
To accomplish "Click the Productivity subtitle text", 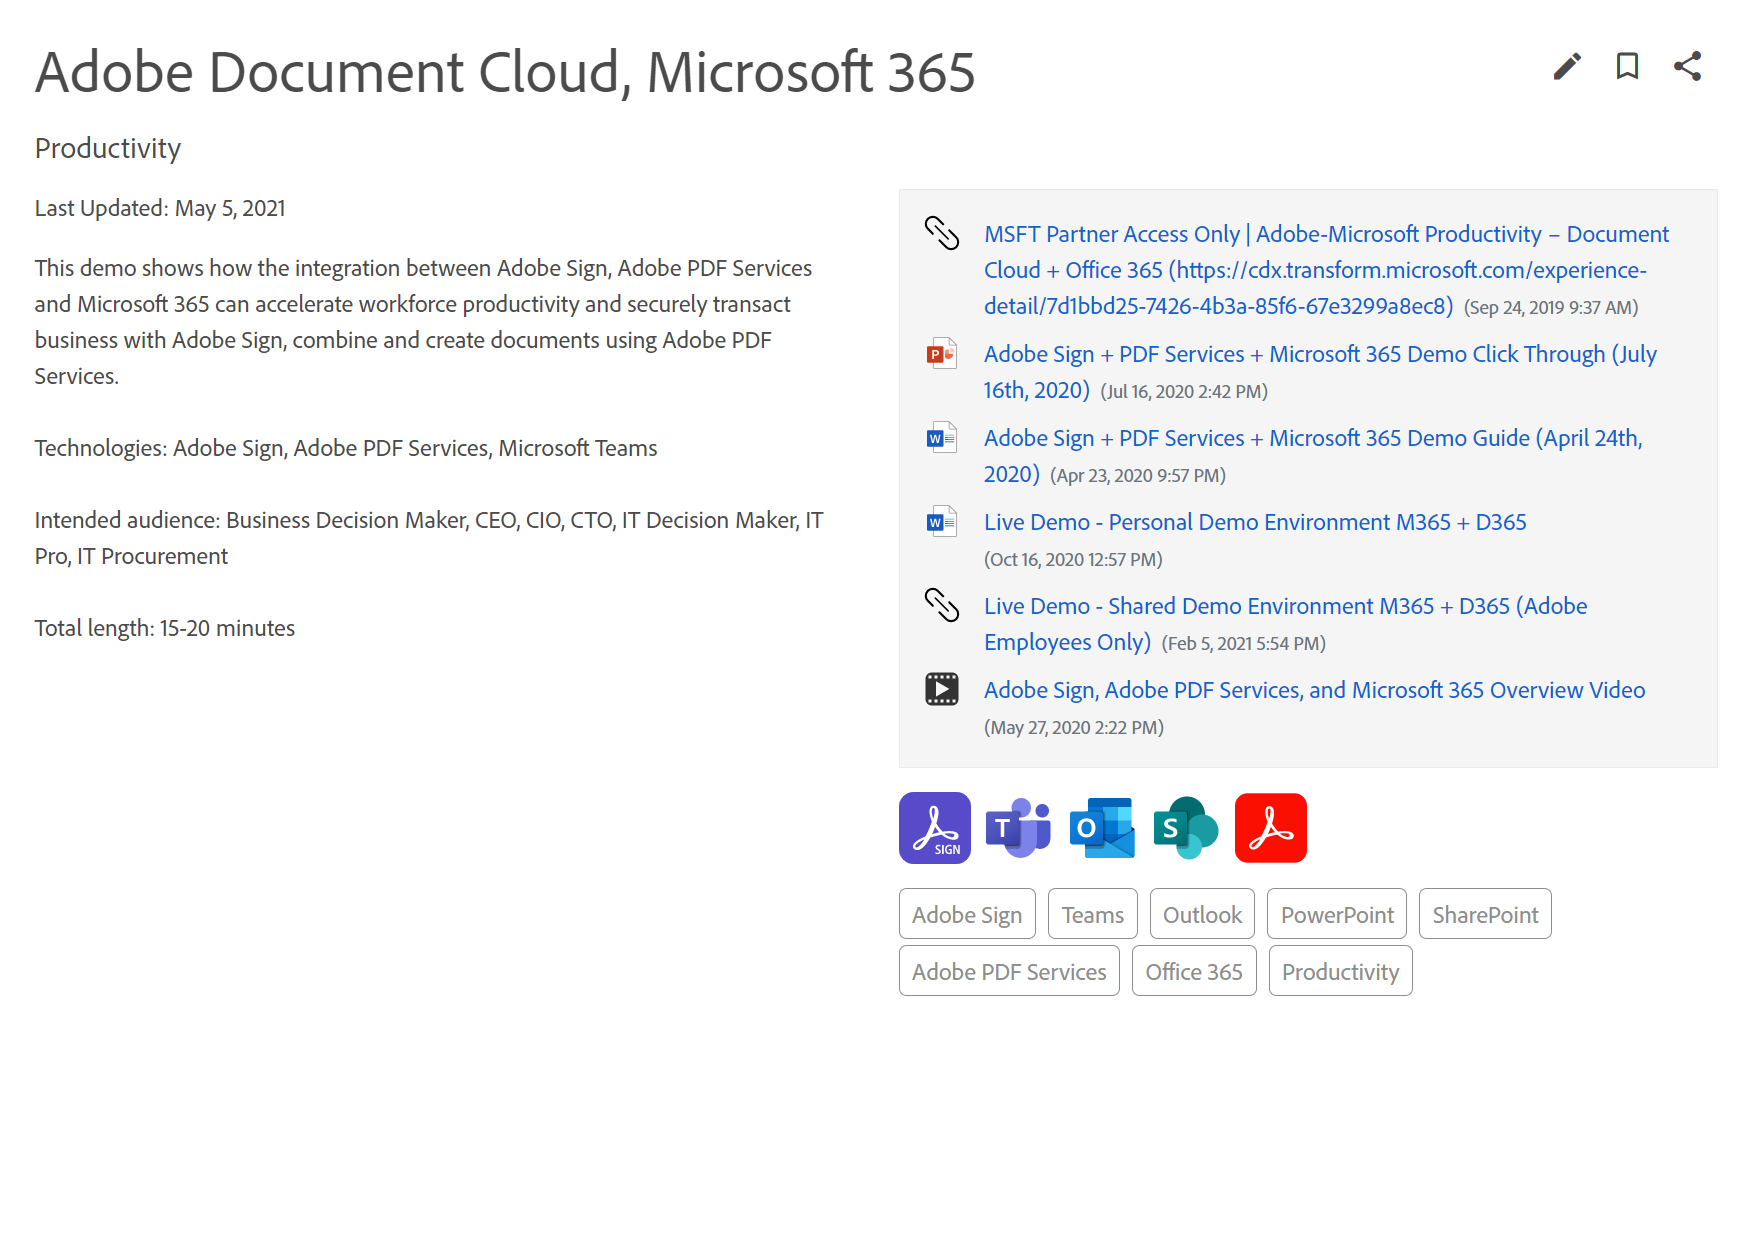I will [108, 148].
